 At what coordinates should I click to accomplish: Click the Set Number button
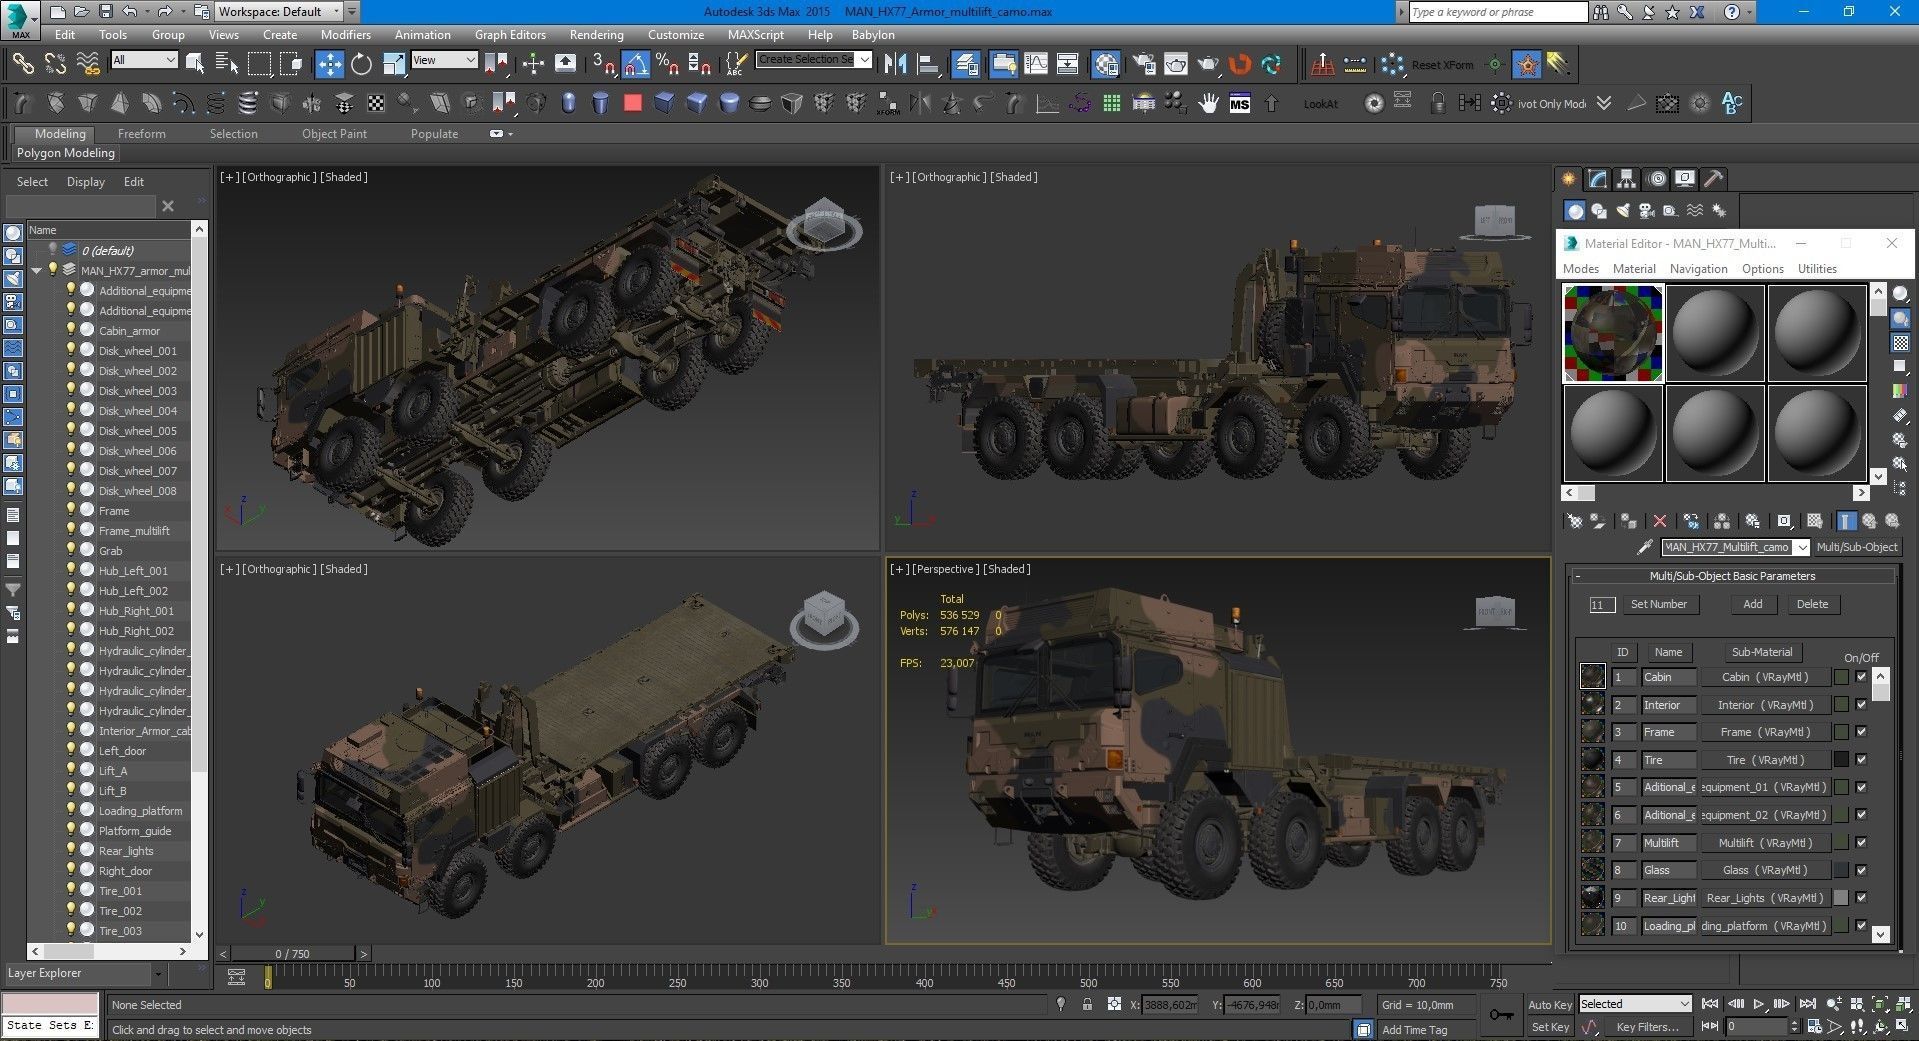click(1658, 604)
